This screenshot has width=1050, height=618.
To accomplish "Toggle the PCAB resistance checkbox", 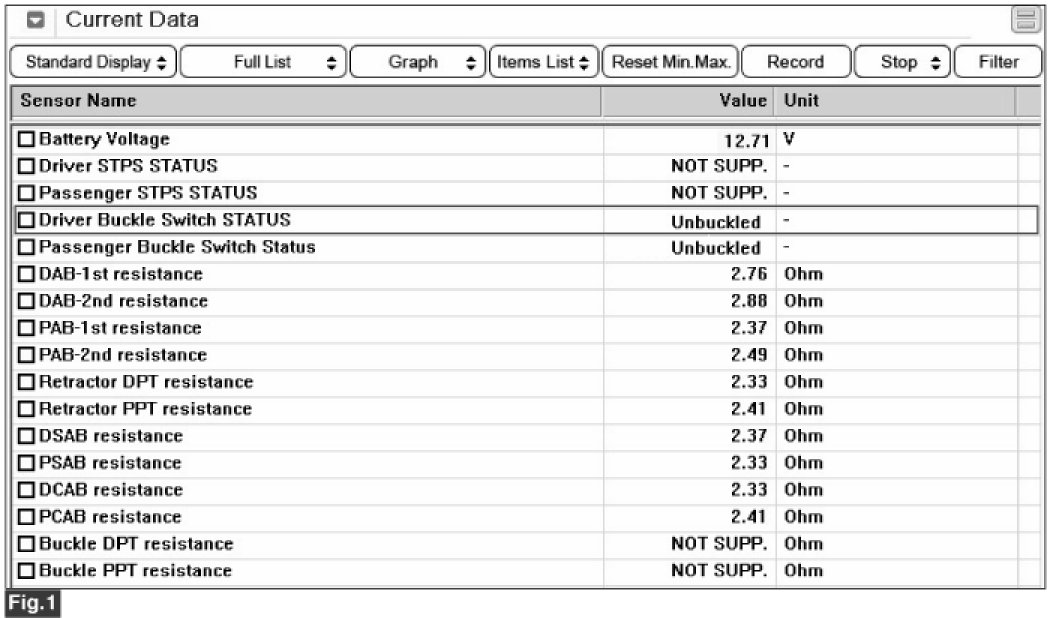I will point(27,517).
